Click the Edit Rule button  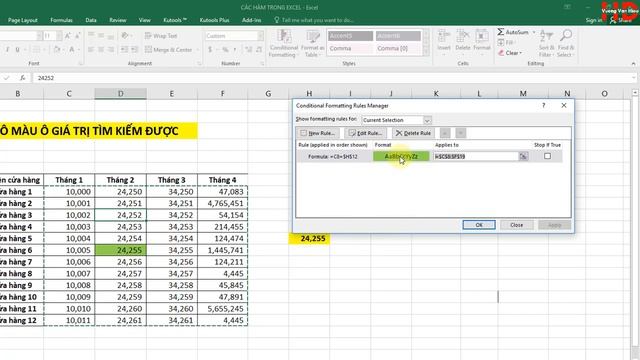pyautogui.click(x=365, y=133)
